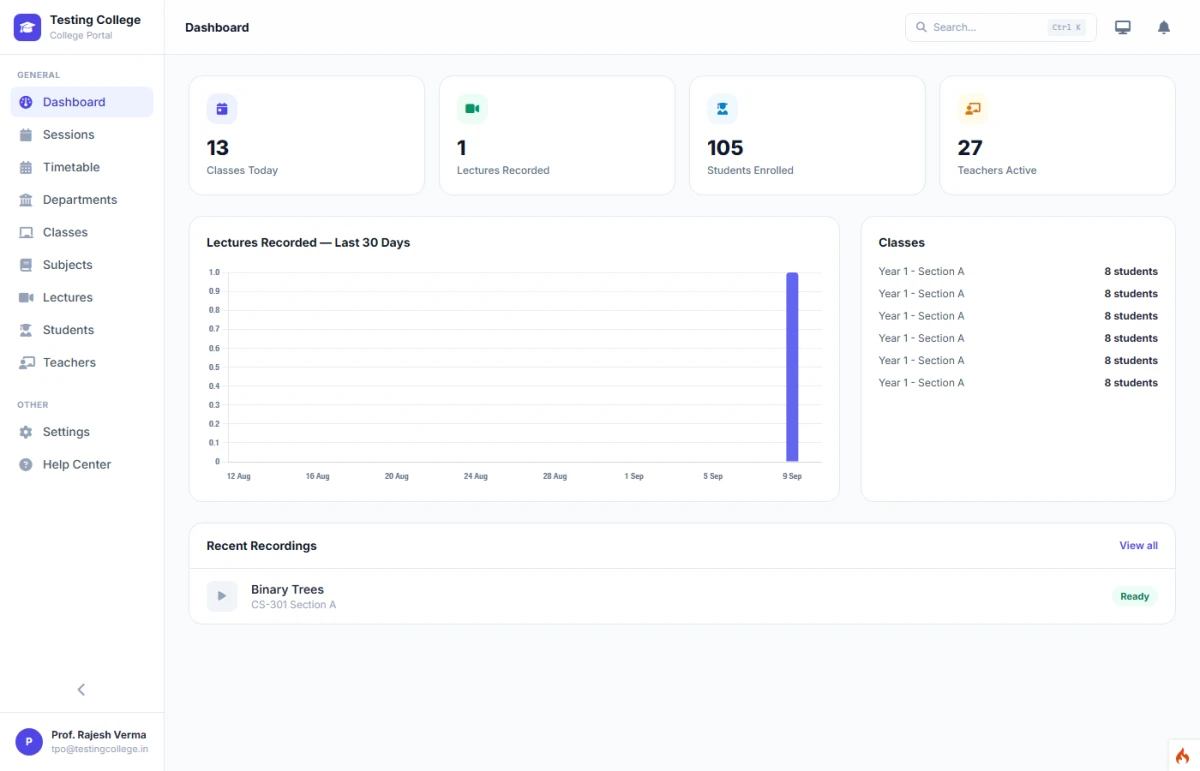This screenshot has width=1200, height=771.
Task: Select Subjects in the sidebar
Action: [82, 265]
